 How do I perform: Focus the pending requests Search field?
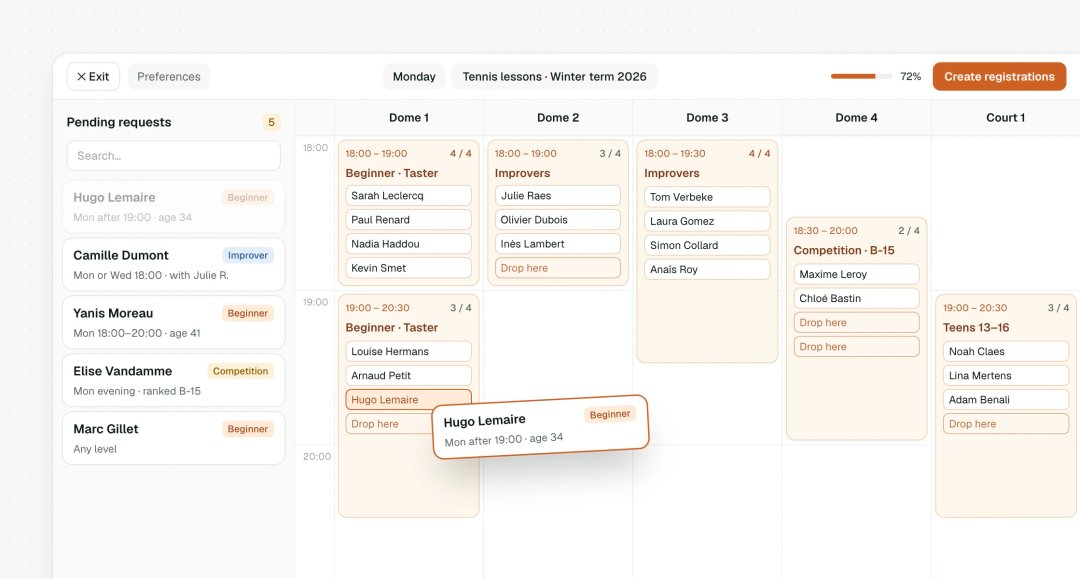pyautogui.click(x=174, y=156)
